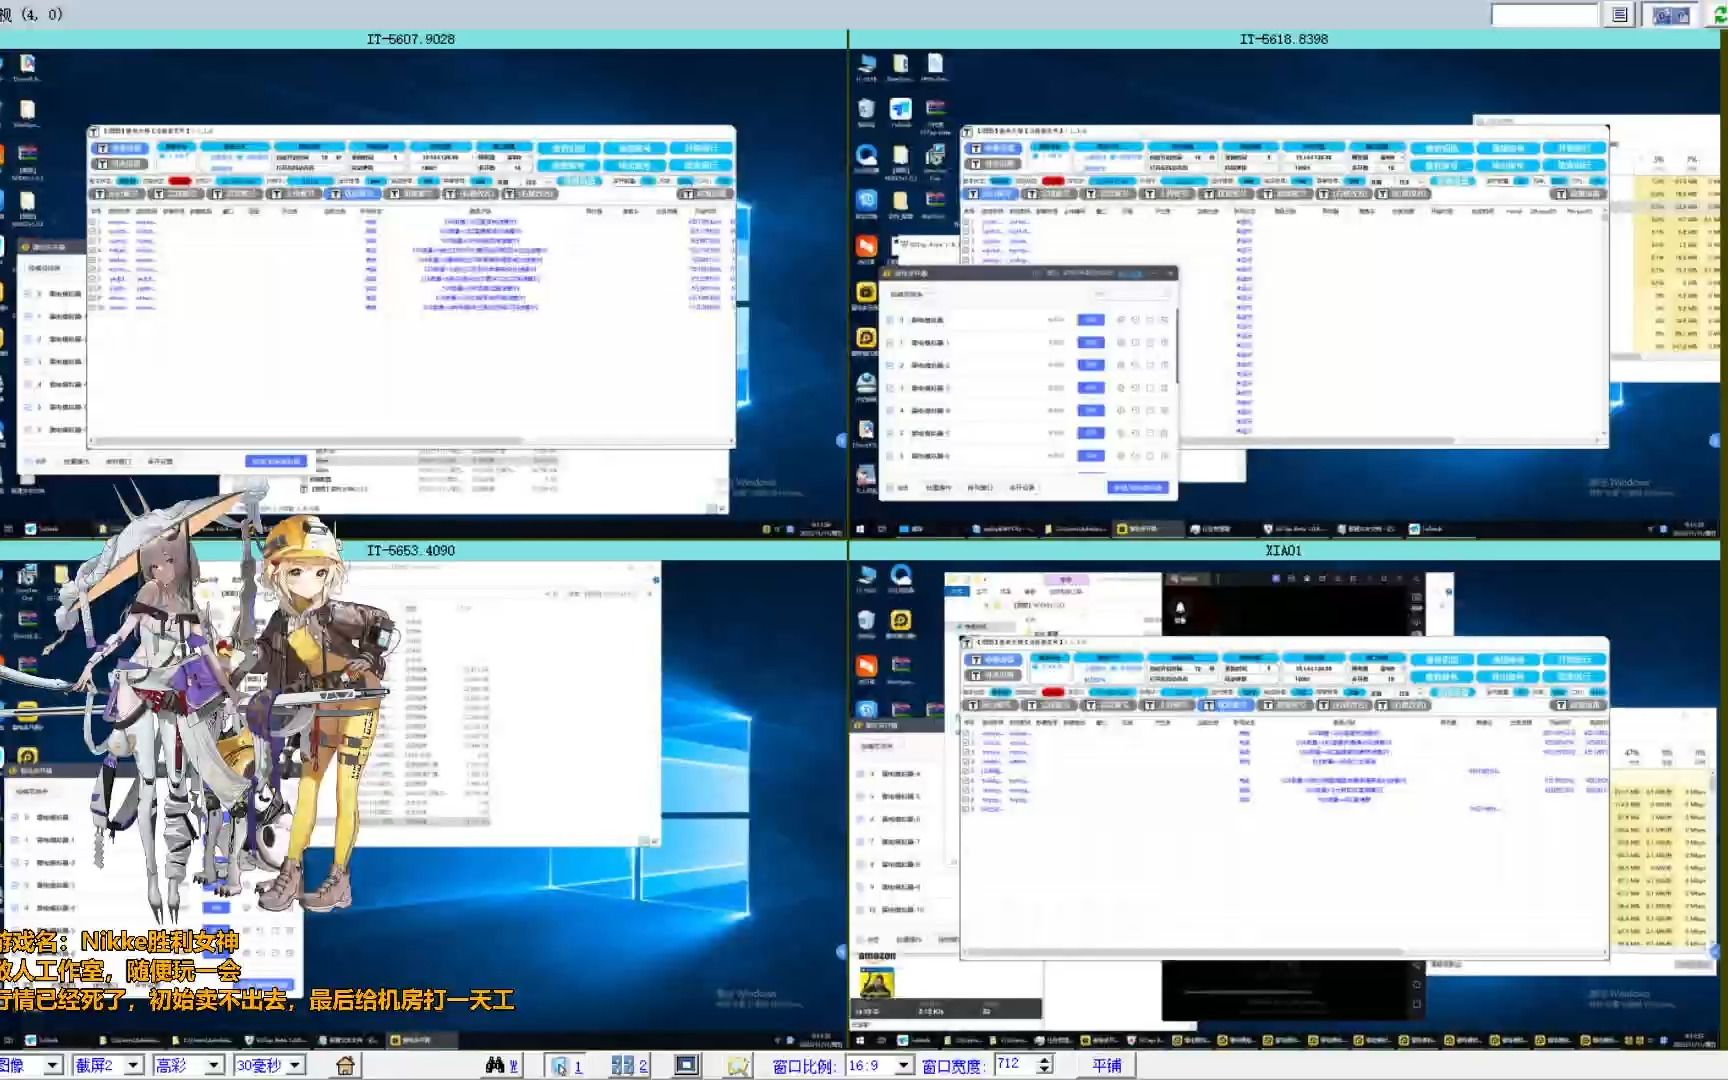The image size is (1728, 1080).
Task: Click the 平铺 tile button
Action: point(1107,1065)
